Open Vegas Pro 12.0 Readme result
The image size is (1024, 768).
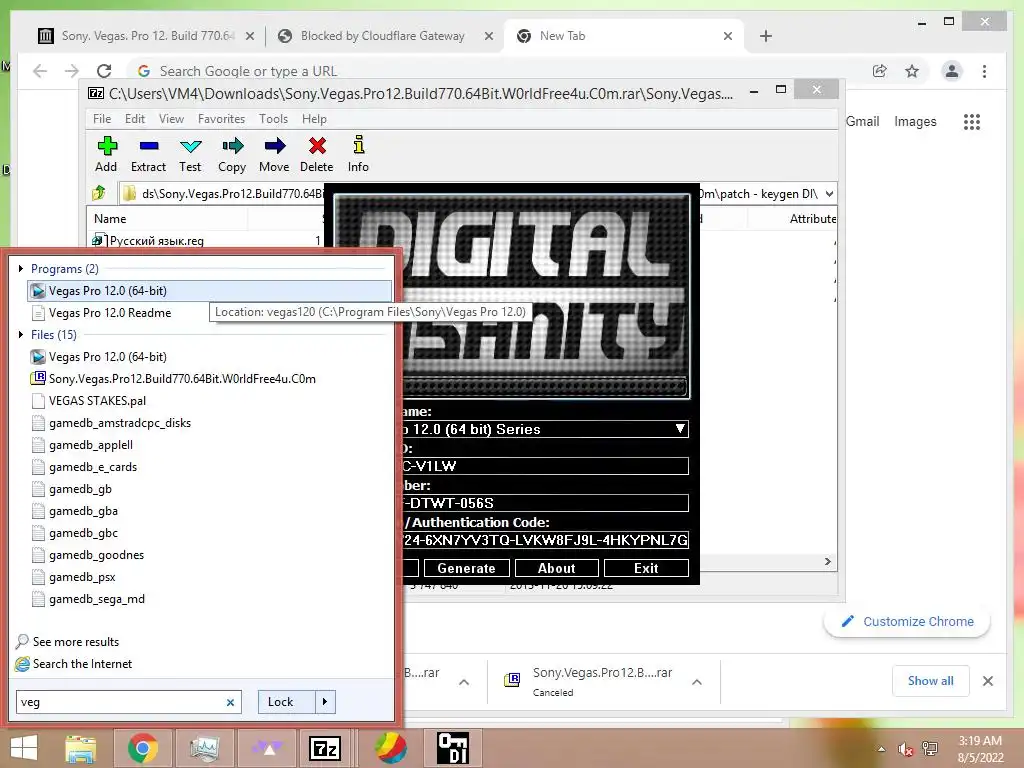110,313
